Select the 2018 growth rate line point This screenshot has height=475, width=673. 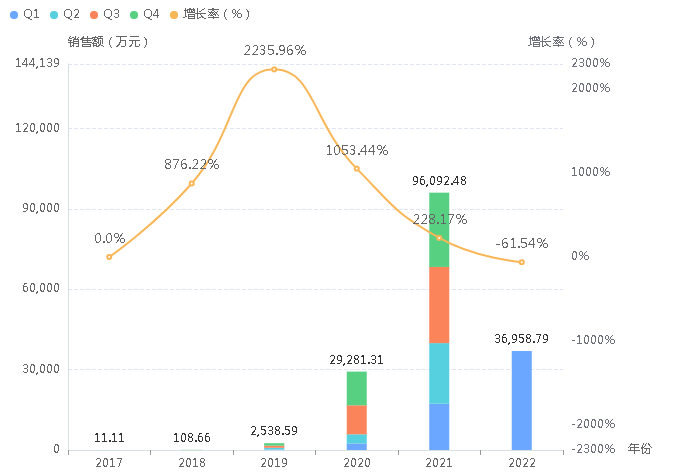[191, 183]
